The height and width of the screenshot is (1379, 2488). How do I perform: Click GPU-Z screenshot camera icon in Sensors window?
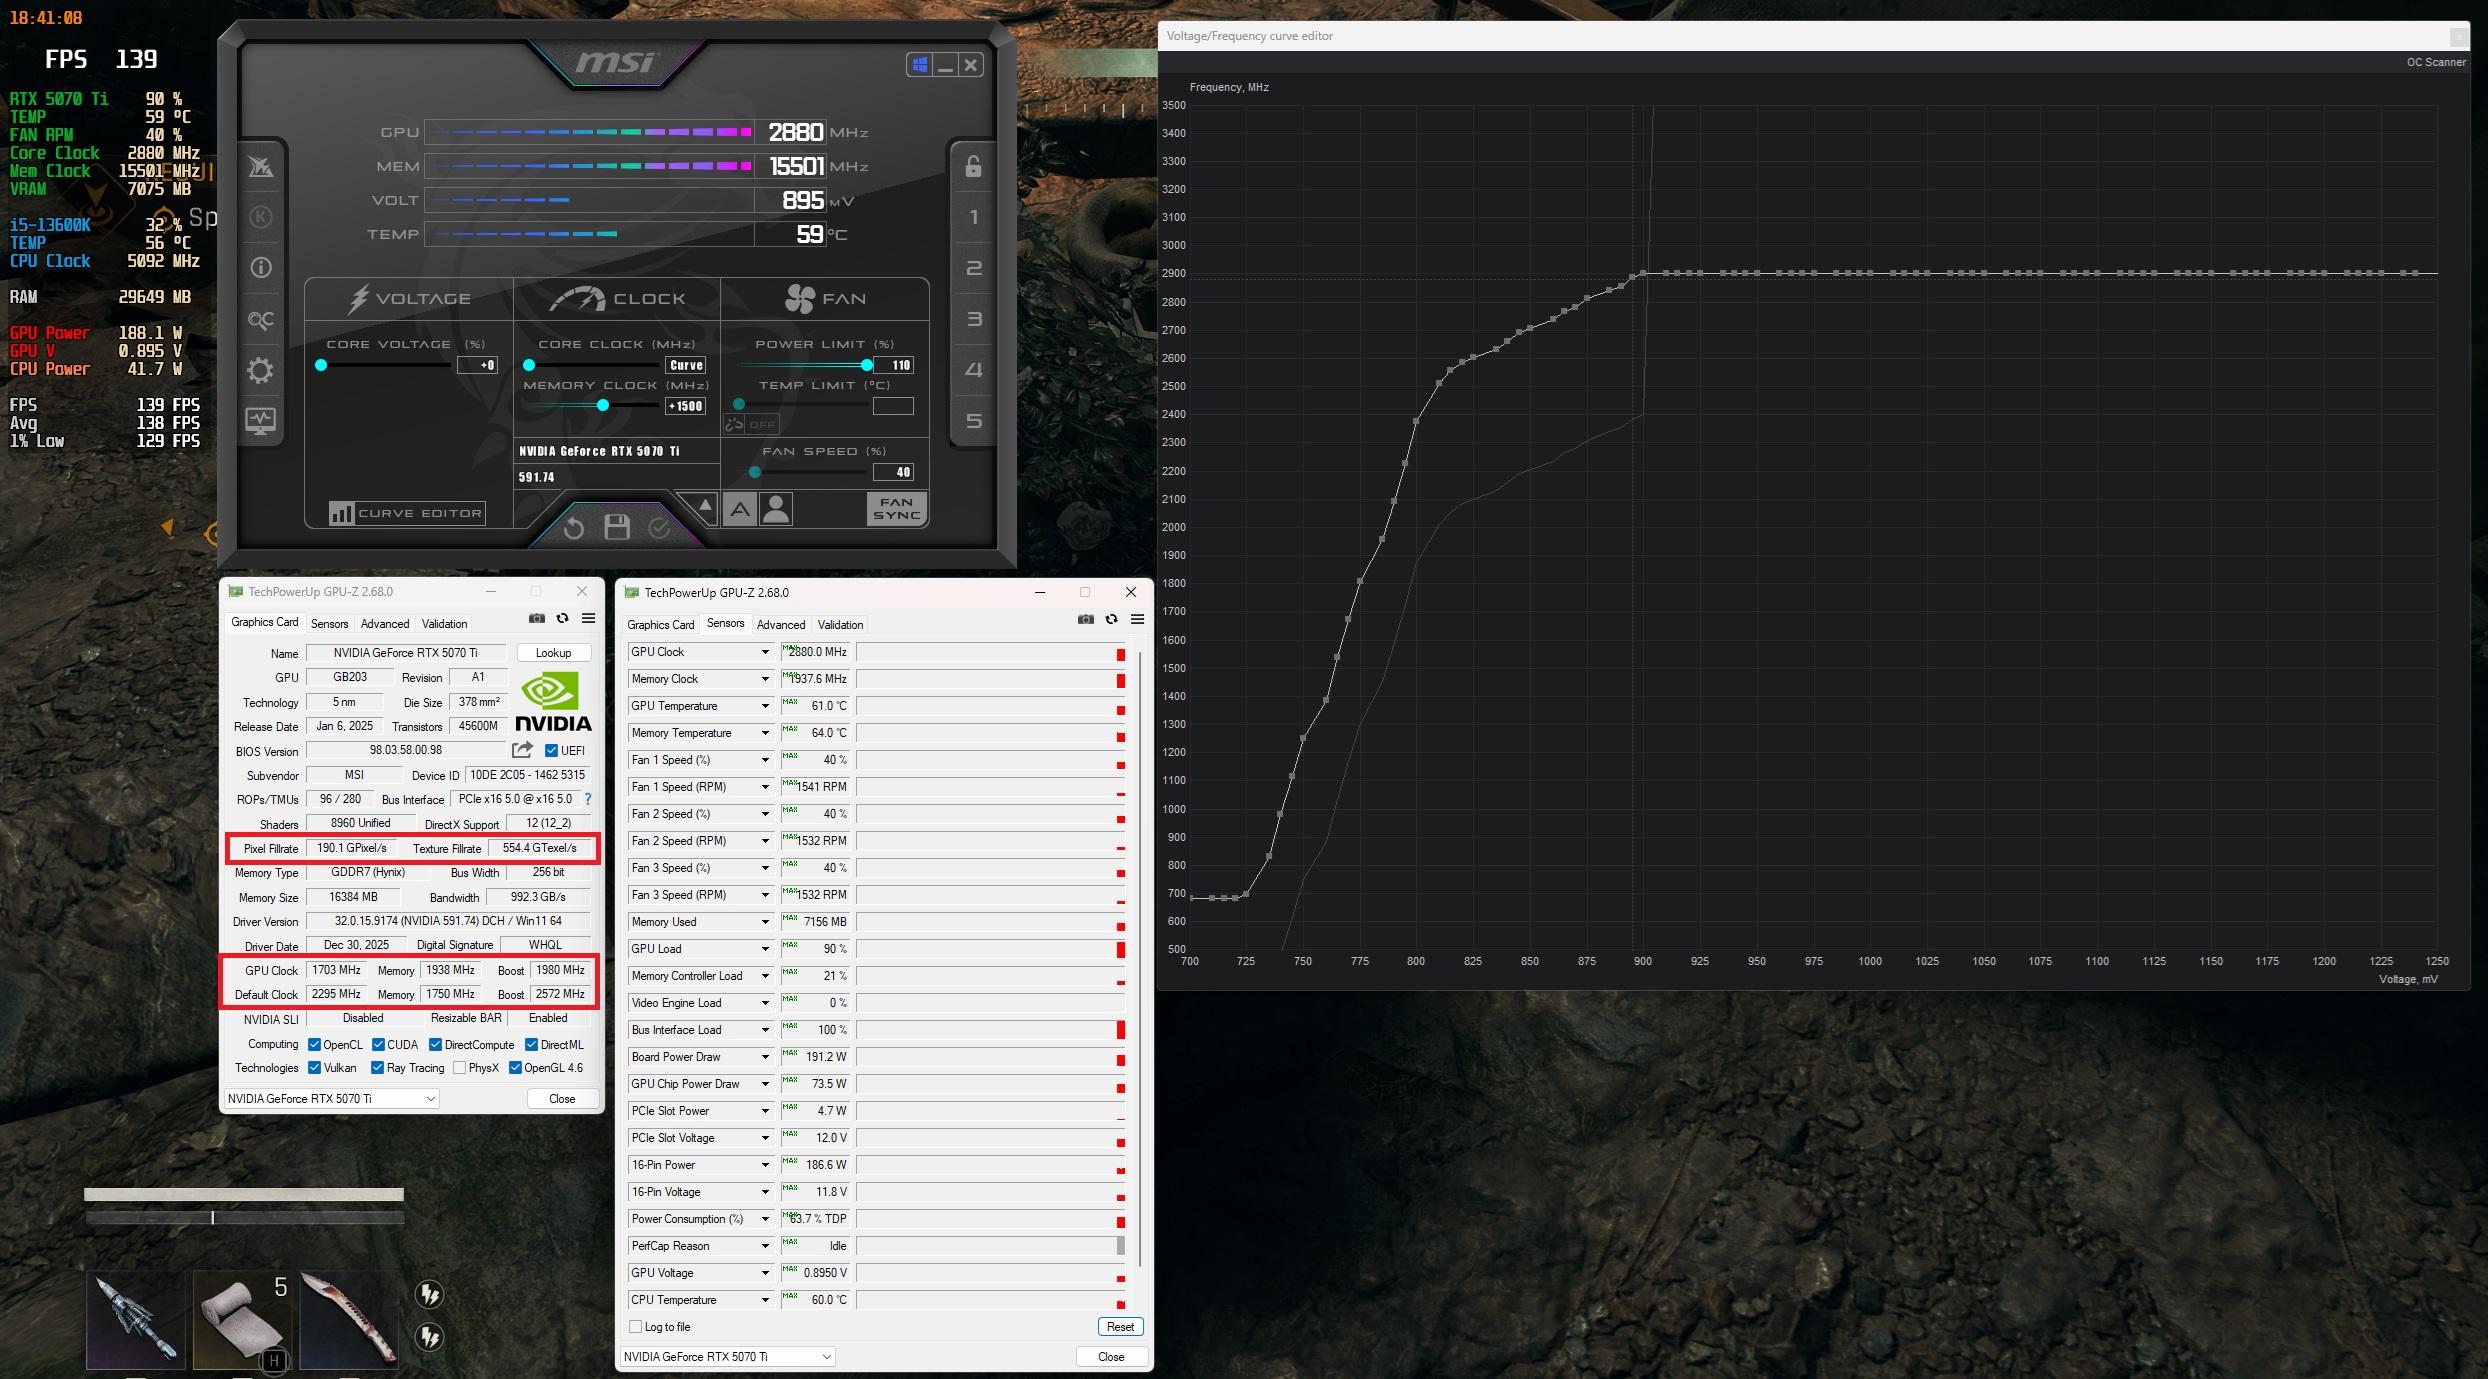1086,620
